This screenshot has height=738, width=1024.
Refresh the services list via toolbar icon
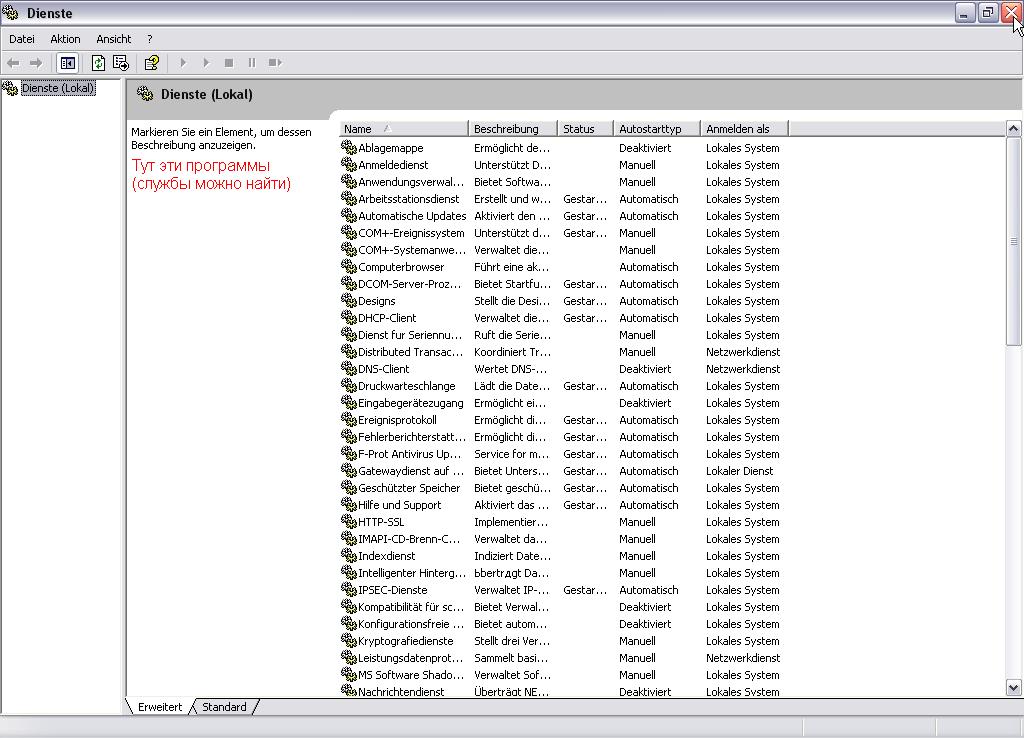click(x=98, y=63)
